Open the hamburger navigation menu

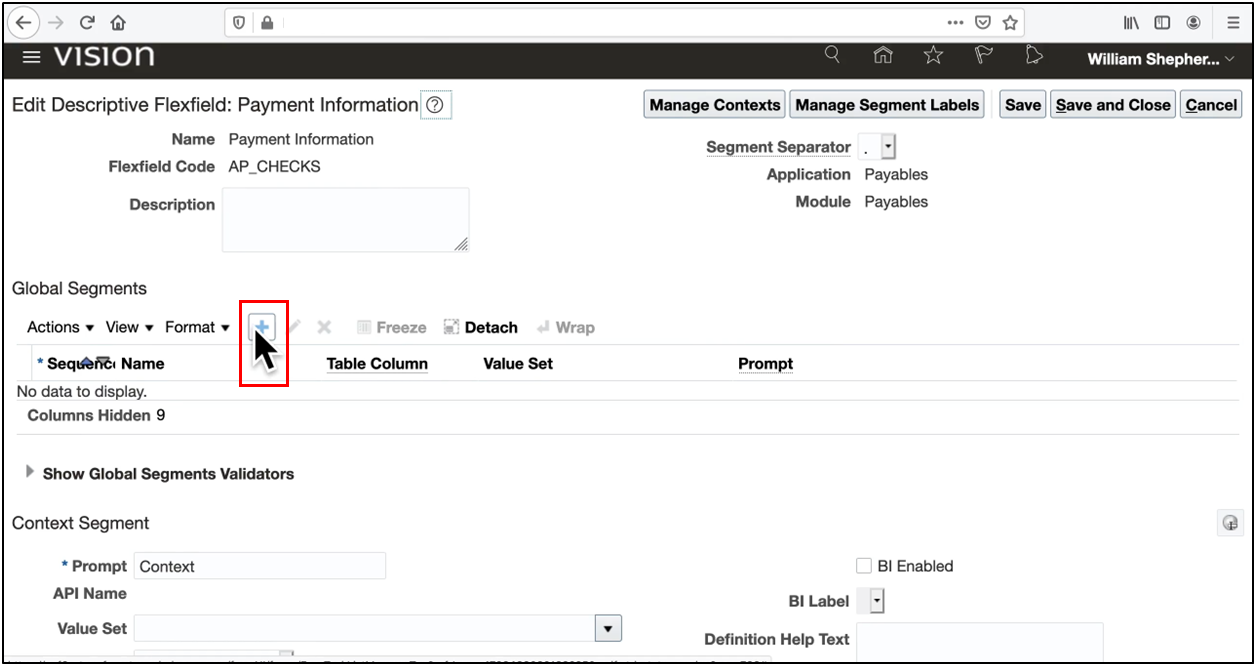31,58
